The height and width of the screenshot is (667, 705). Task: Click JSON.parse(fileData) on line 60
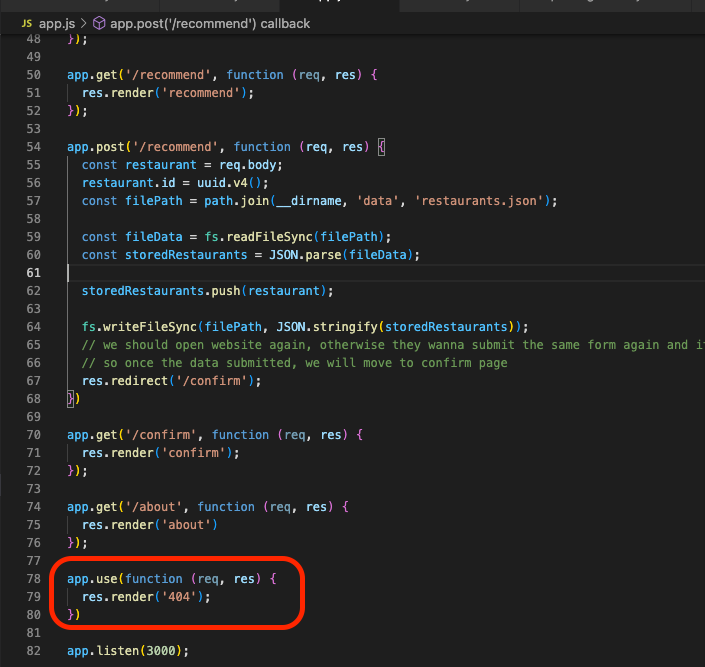[x=341, y=255]
